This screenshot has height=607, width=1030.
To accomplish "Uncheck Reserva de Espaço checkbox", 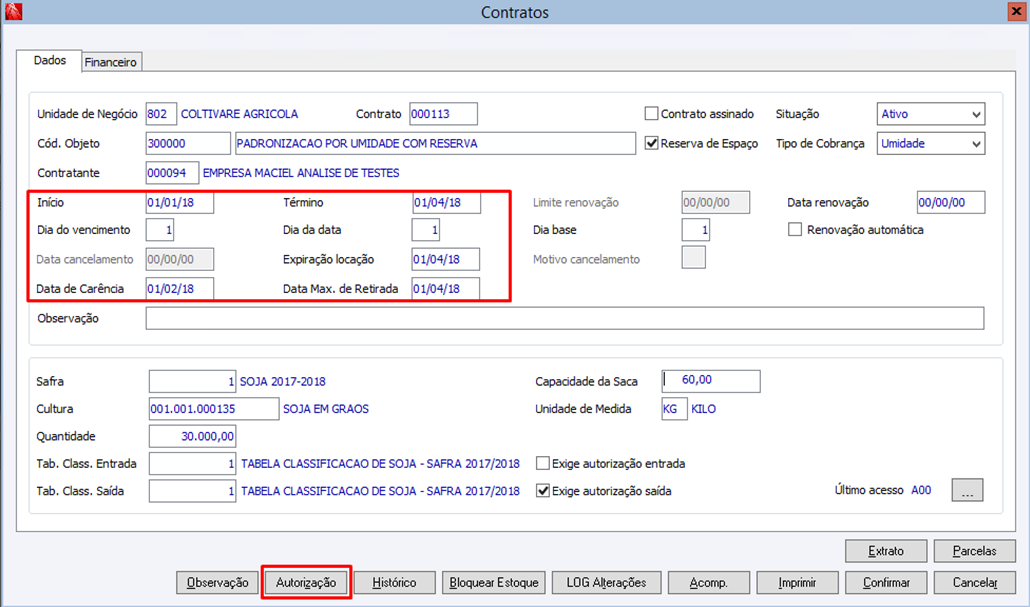I will coord(652,143).
